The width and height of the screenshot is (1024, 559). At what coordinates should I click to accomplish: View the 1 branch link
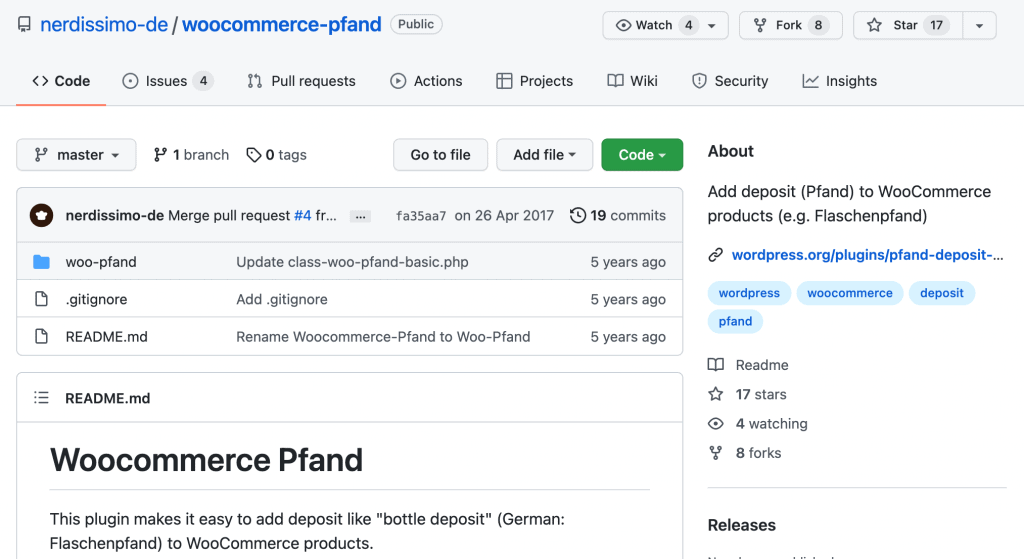[x=191, y=155]
